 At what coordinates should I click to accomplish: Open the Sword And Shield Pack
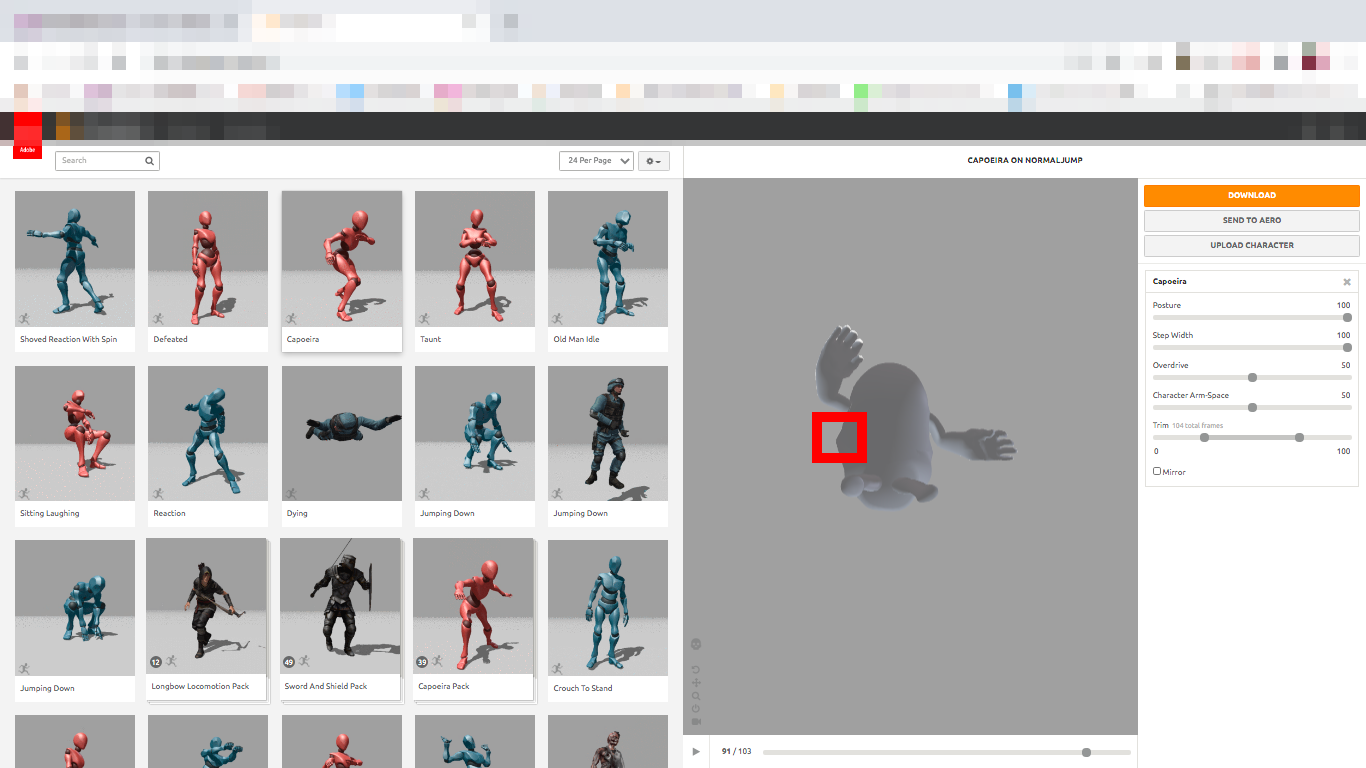pos(340,618)
